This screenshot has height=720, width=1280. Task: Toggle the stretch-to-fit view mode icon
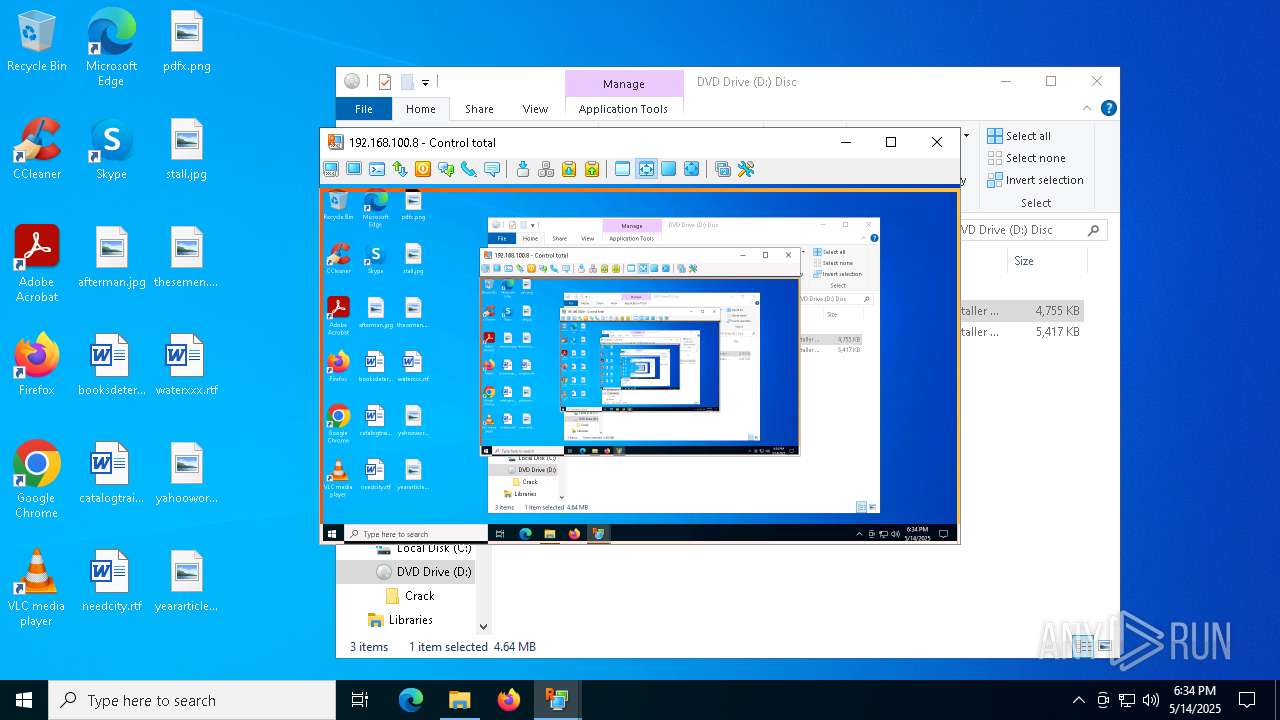click(x=646, y=169)
